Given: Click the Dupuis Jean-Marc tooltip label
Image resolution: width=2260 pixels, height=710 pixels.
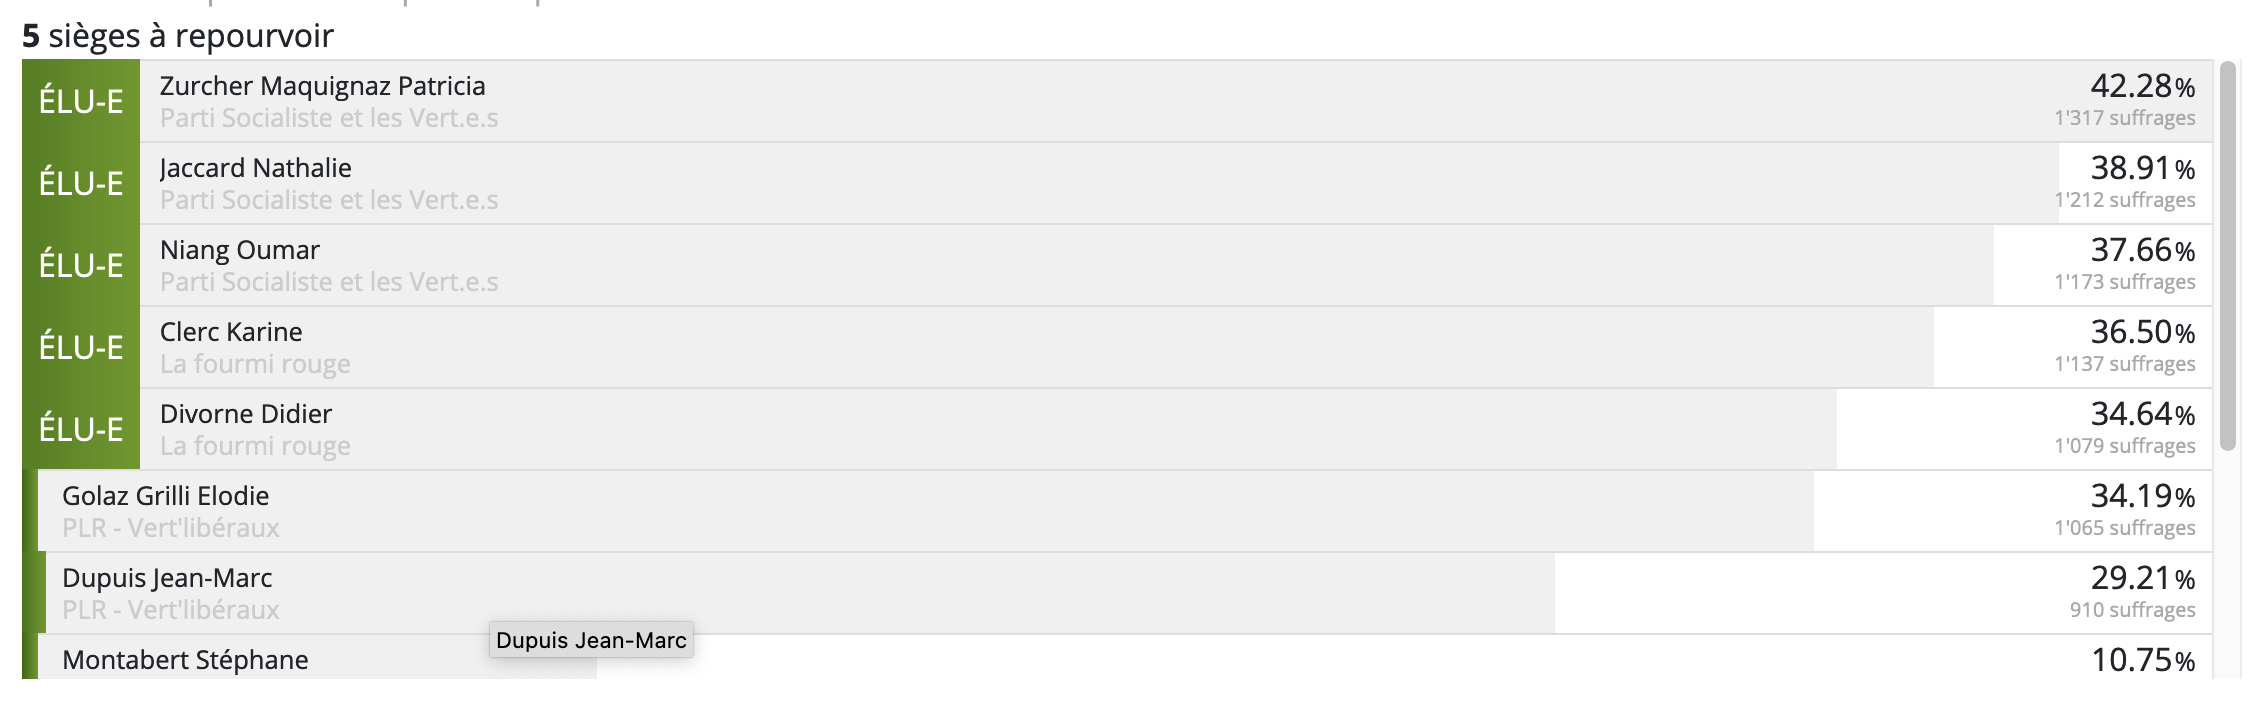Looking at the screenshot, I should (591, 640).
